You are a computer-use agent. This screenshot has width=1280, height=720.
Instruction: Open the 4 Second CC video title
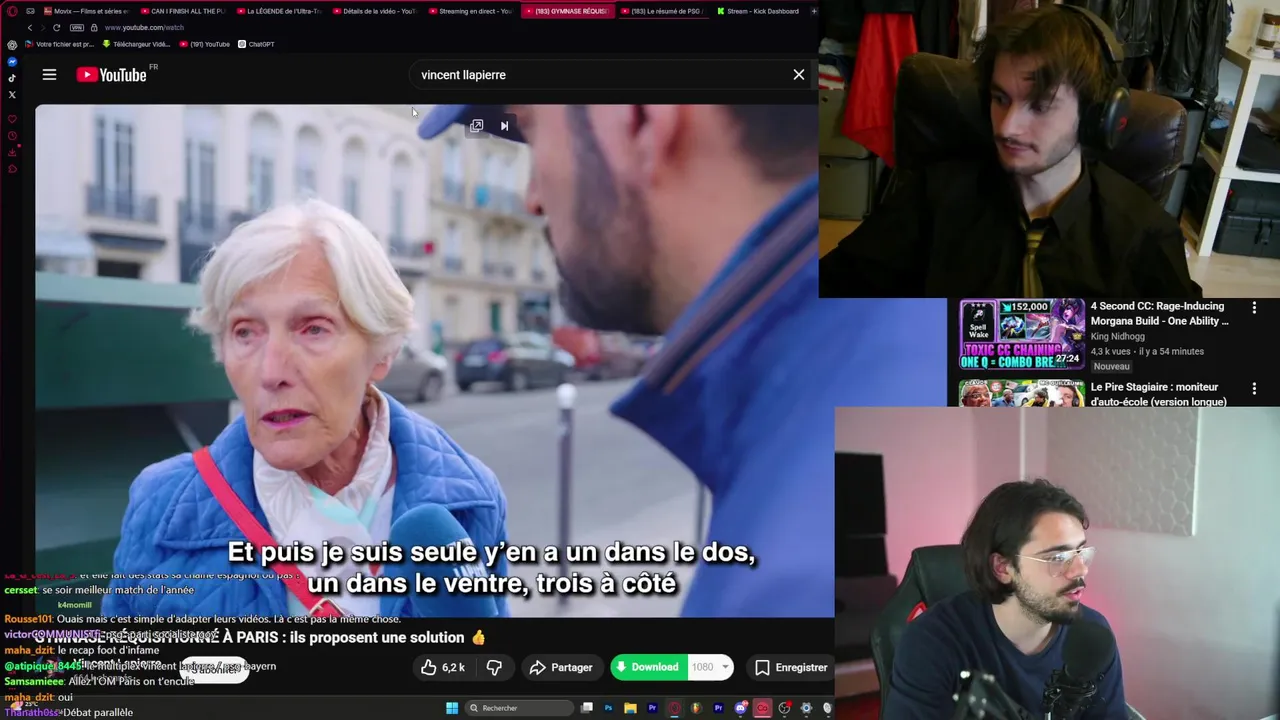[x=1159, y=313]
